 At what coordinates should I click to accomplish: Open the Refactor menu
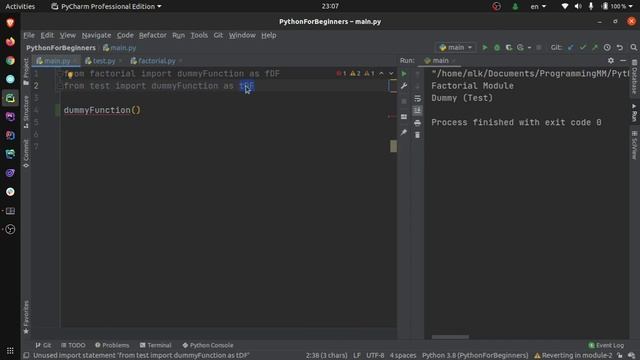pyautogui.click(x=153, y=36)
